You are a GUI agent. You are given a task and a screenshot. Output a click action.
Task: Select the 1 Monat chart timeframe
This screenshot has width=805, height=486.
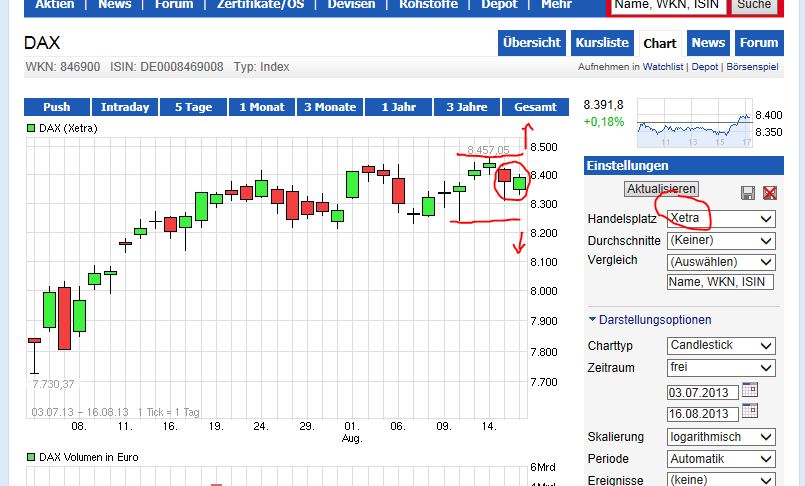(x=261, y=107)
